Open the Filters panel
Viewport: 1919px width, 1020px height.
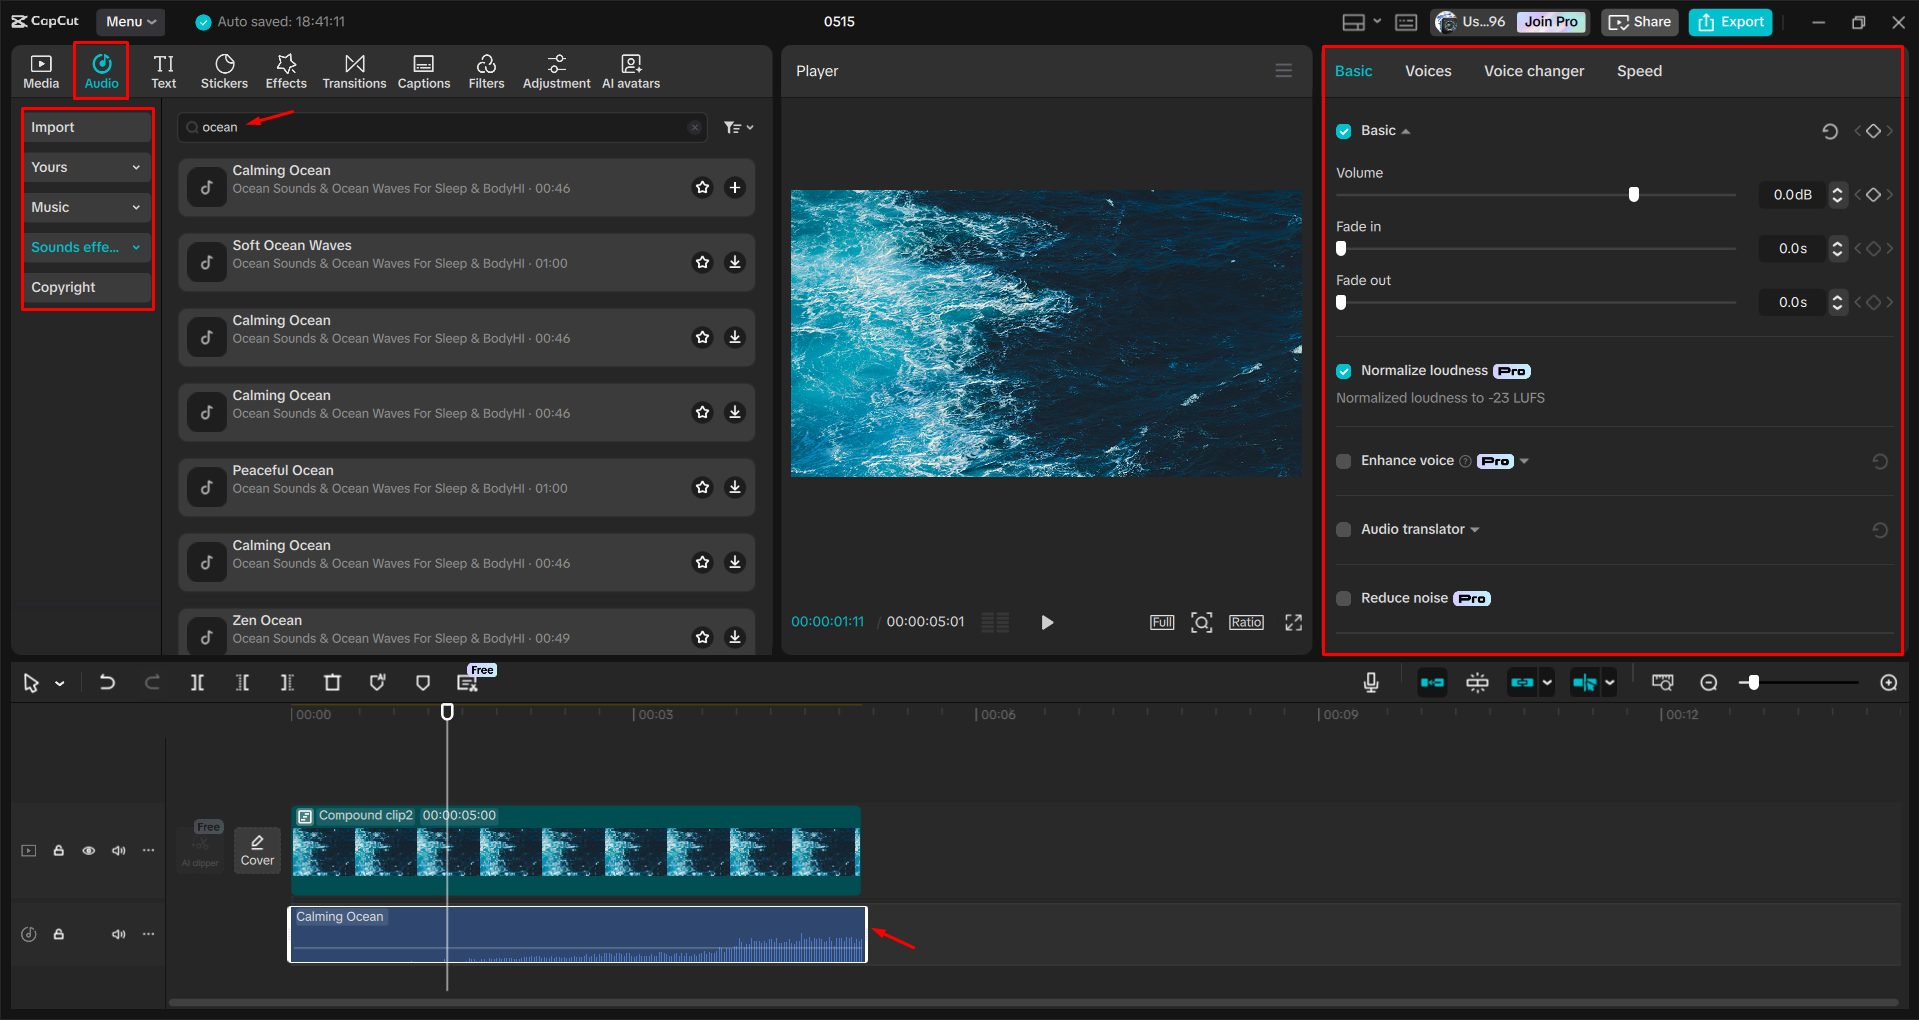point(486,70)
